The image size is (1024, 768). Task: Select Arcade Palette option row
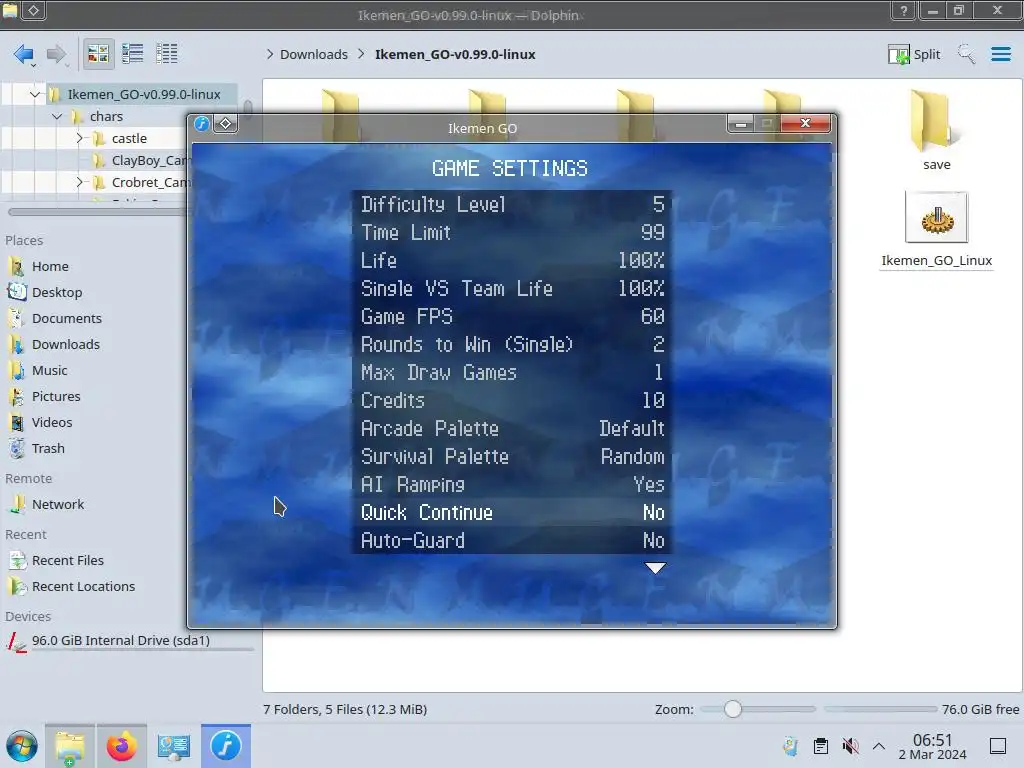pyautogui.click(x=512, y=428)
